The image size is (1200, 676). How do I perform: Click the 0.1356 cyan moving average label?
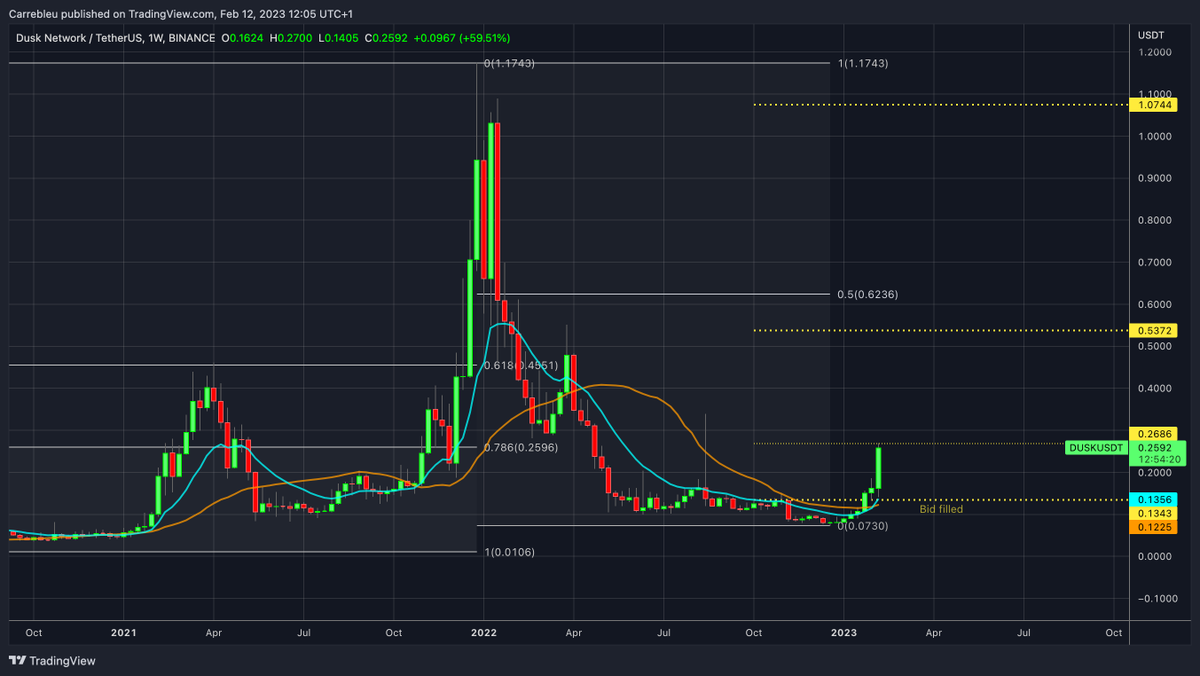pyautogui.click(x=1154, y=499)
